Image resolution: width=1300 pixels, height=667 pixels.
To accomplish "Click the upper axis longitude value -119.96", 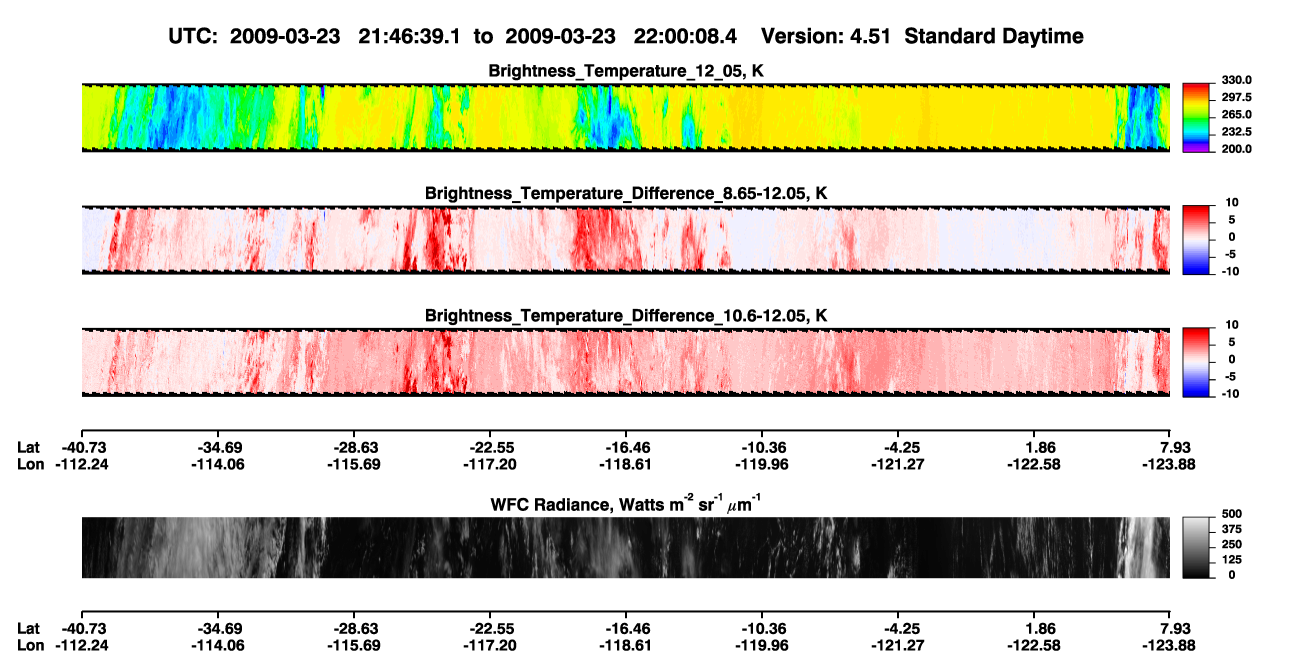I will click(x=761, y=464).
